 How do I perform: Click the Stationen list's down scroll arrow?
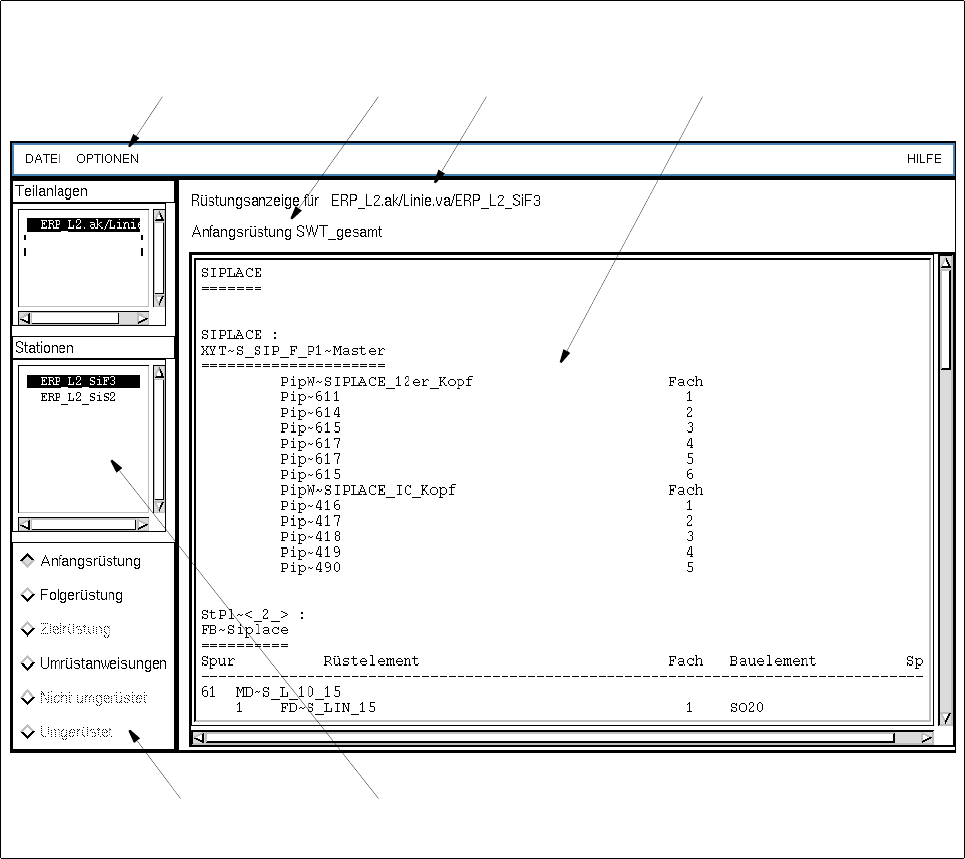159,506
